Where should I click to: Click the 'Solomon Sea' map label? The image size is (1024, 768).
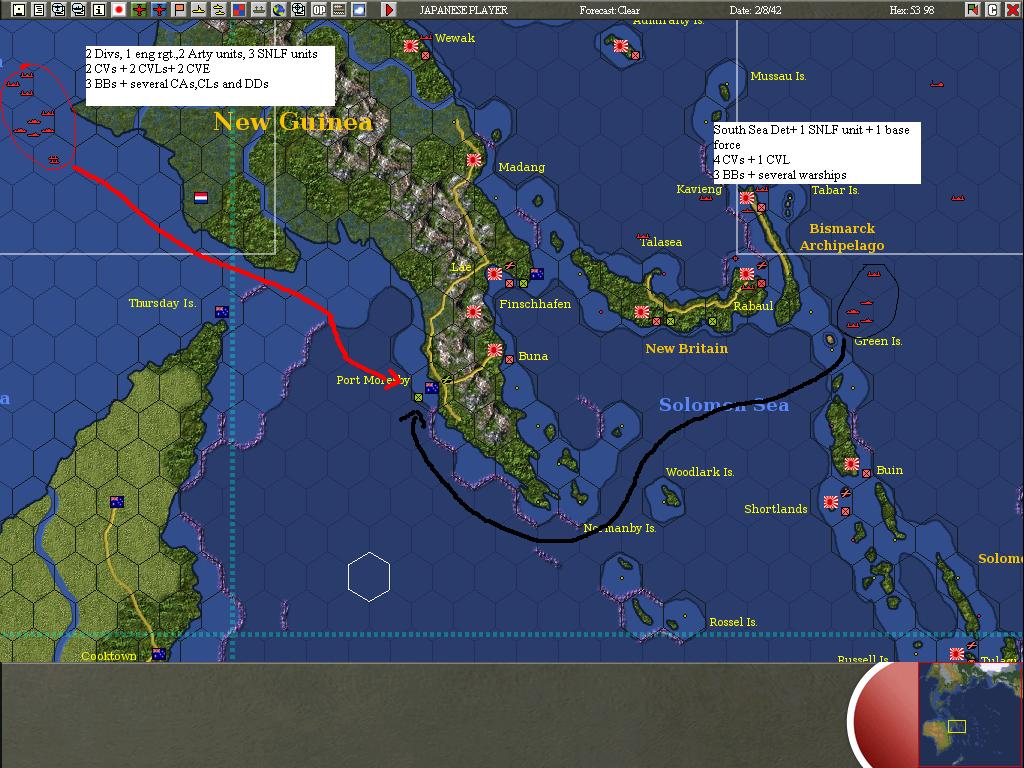pos(724,405)
